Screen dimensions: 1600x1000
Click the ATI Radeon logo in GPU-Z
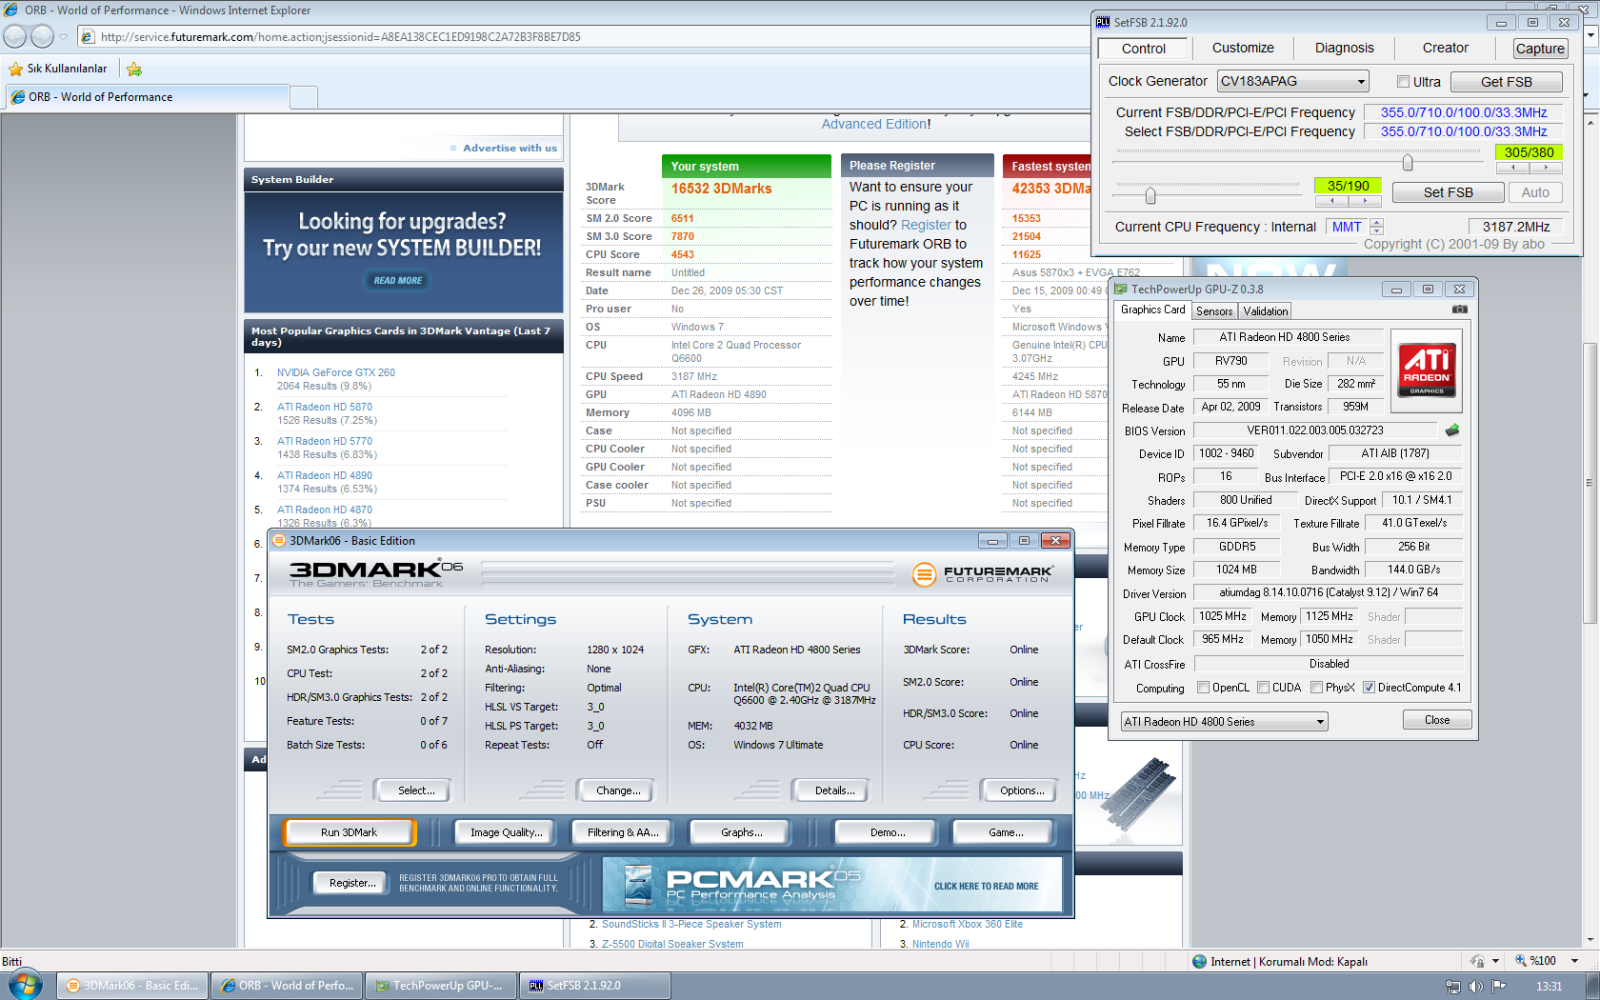(1427, 370)
